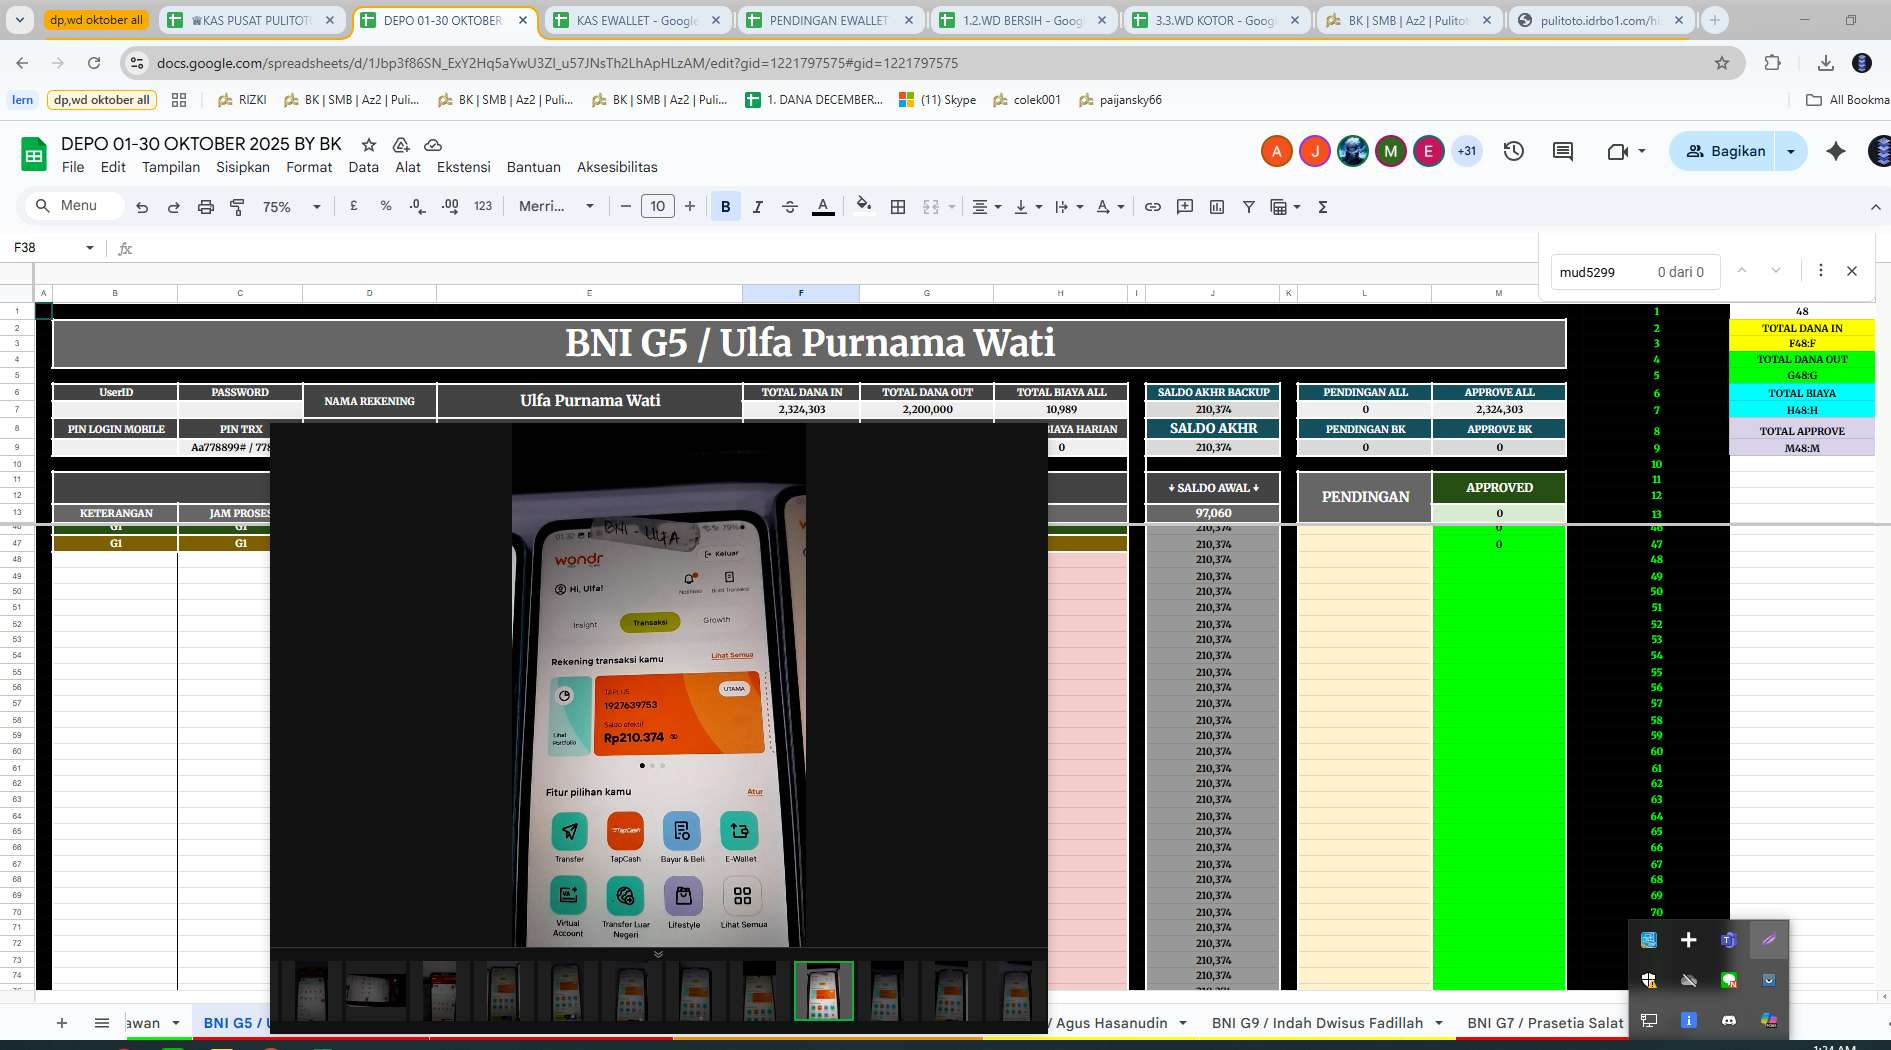Format as percent icon

(x=386, y=206)
